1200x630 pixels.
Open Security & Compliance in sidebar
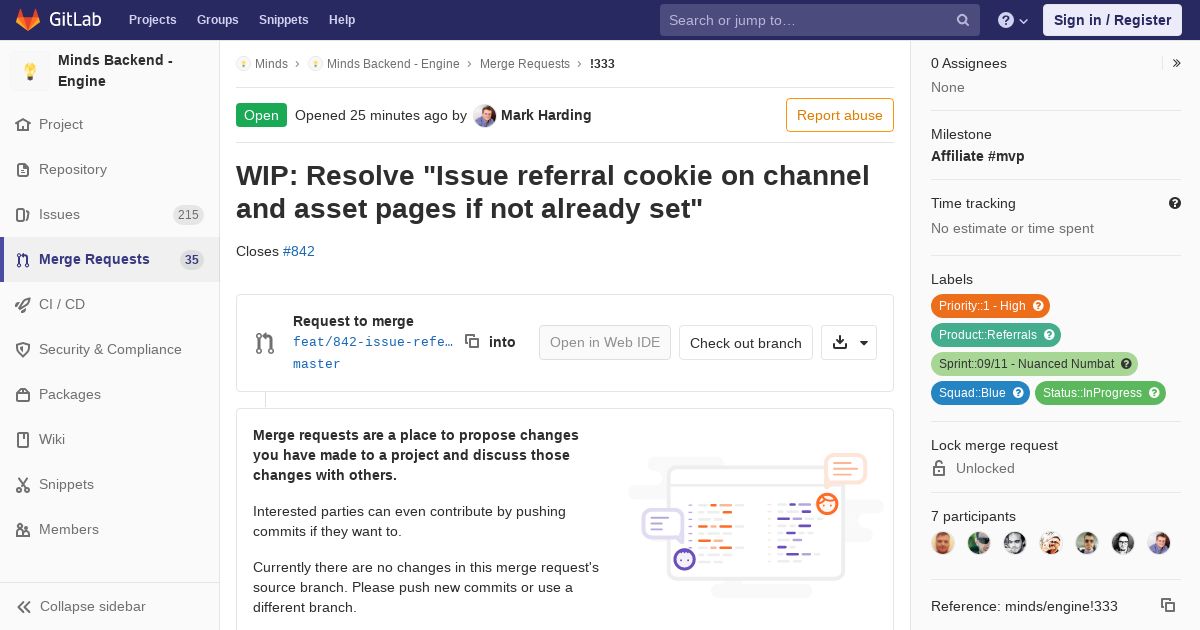[x=110, y=349]
